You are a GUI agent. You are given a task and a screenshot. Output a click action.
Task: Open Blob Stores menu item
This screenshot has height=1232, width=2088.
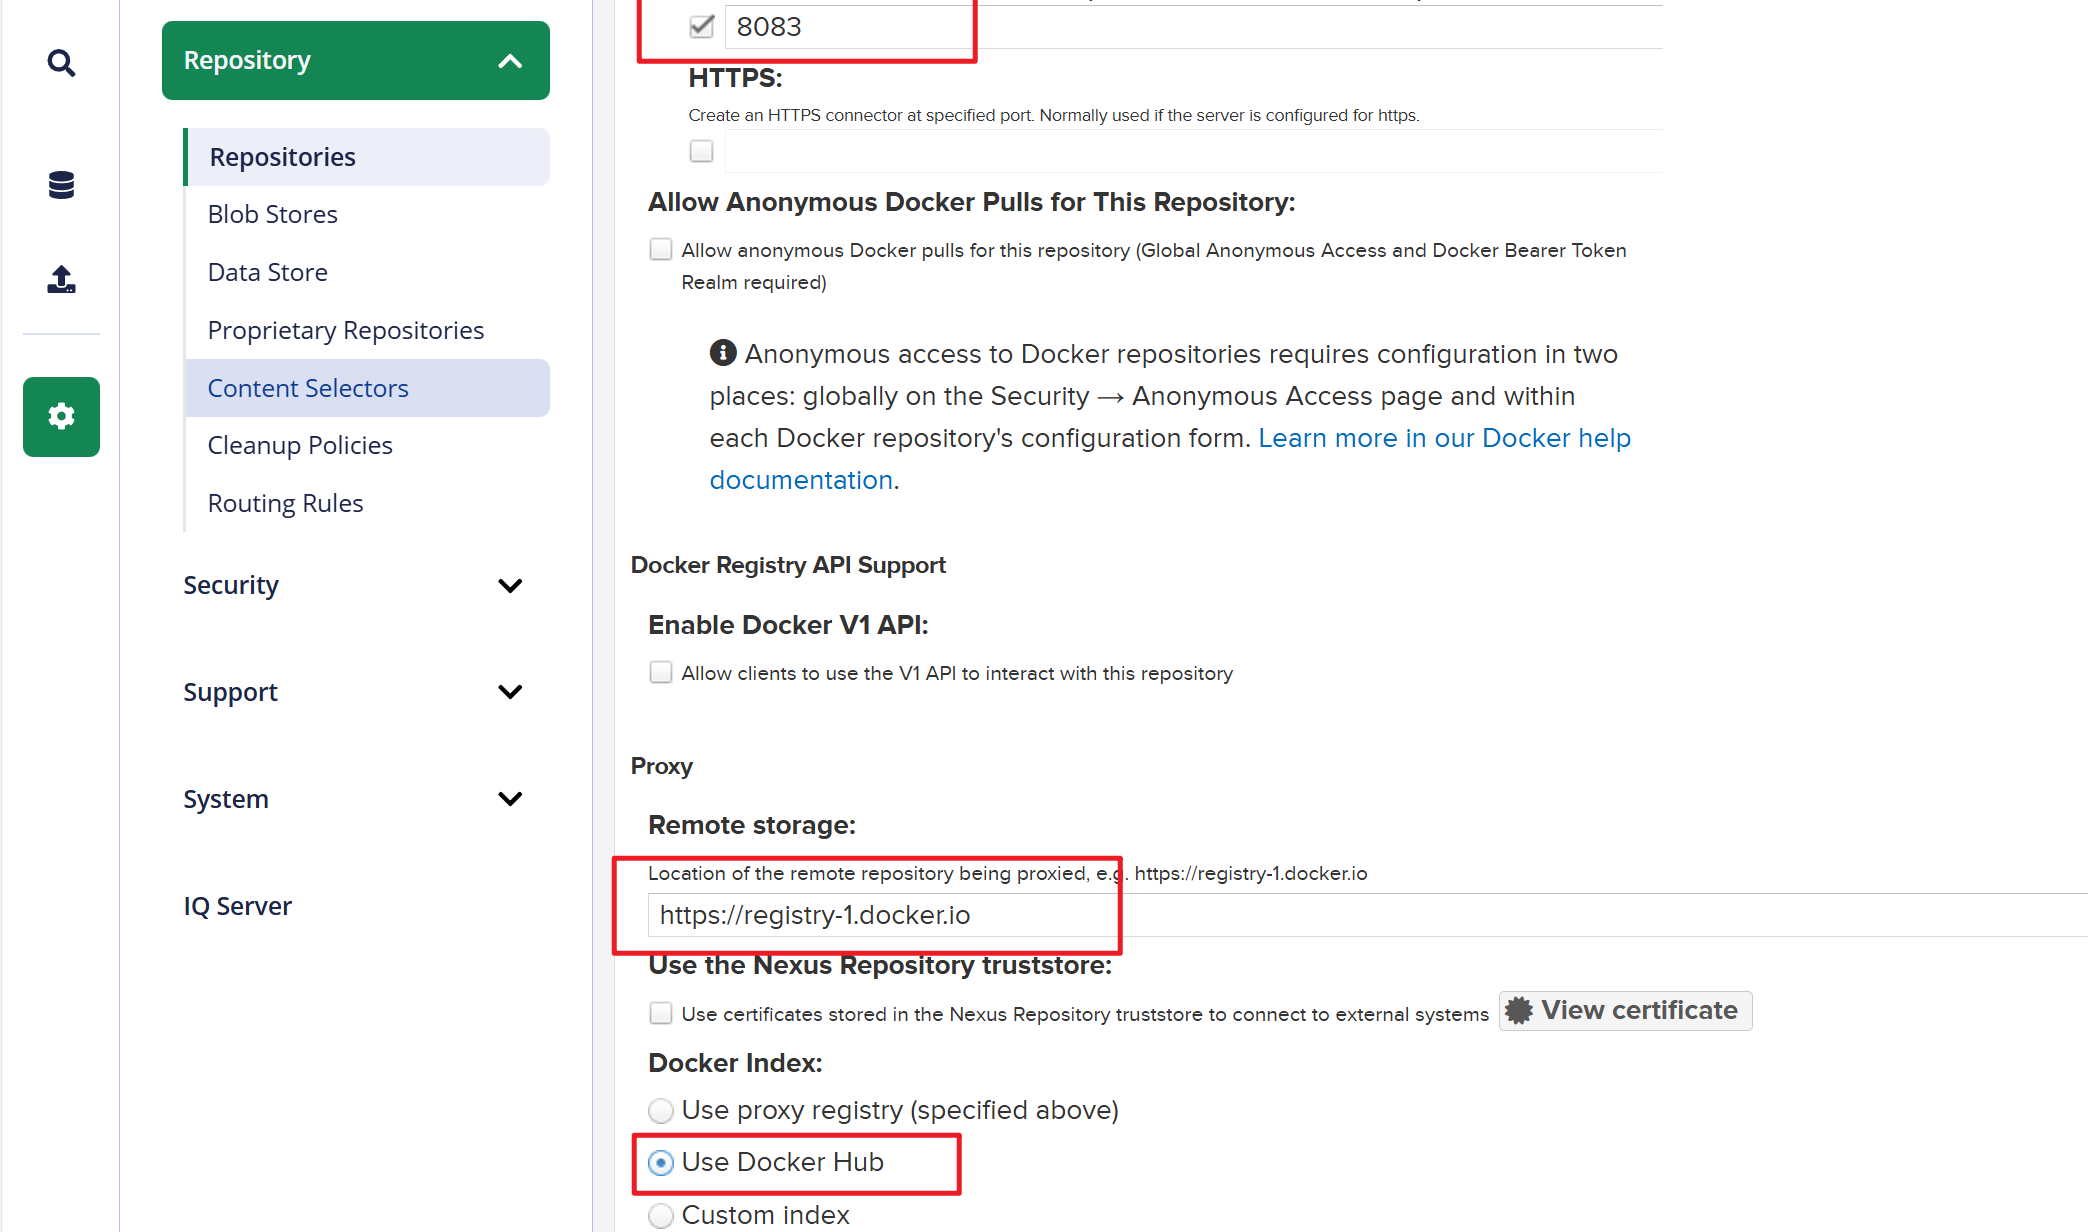point(272,214)
